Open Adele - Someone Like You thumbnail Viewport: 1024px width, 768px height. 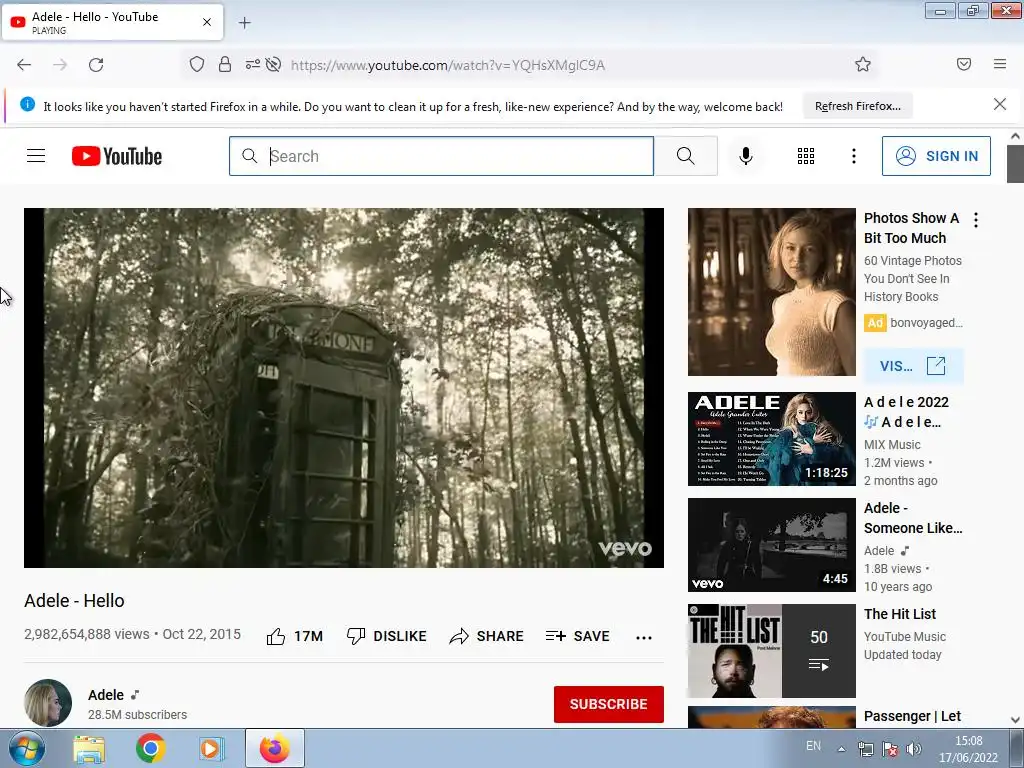pyautogui.click(x=771, y=545)
